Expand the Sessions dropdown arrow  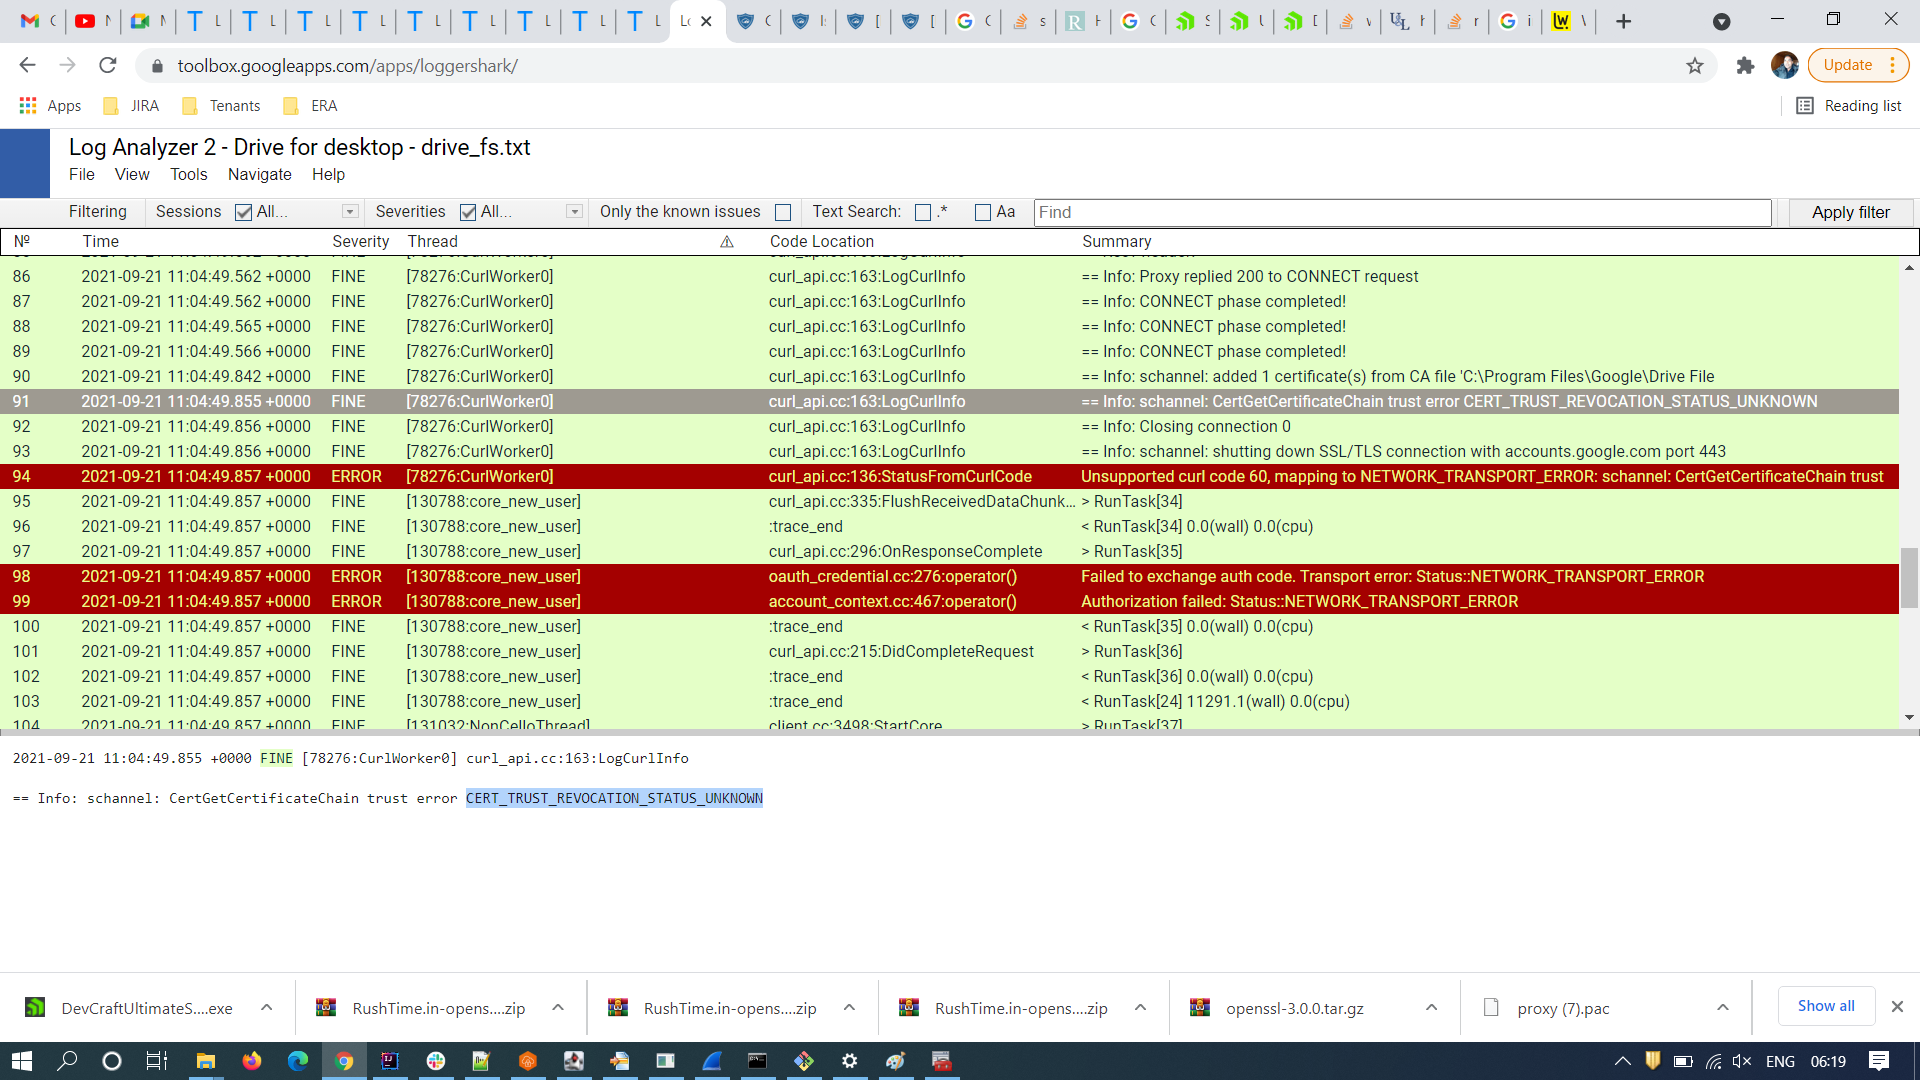[x=350, y=212]
